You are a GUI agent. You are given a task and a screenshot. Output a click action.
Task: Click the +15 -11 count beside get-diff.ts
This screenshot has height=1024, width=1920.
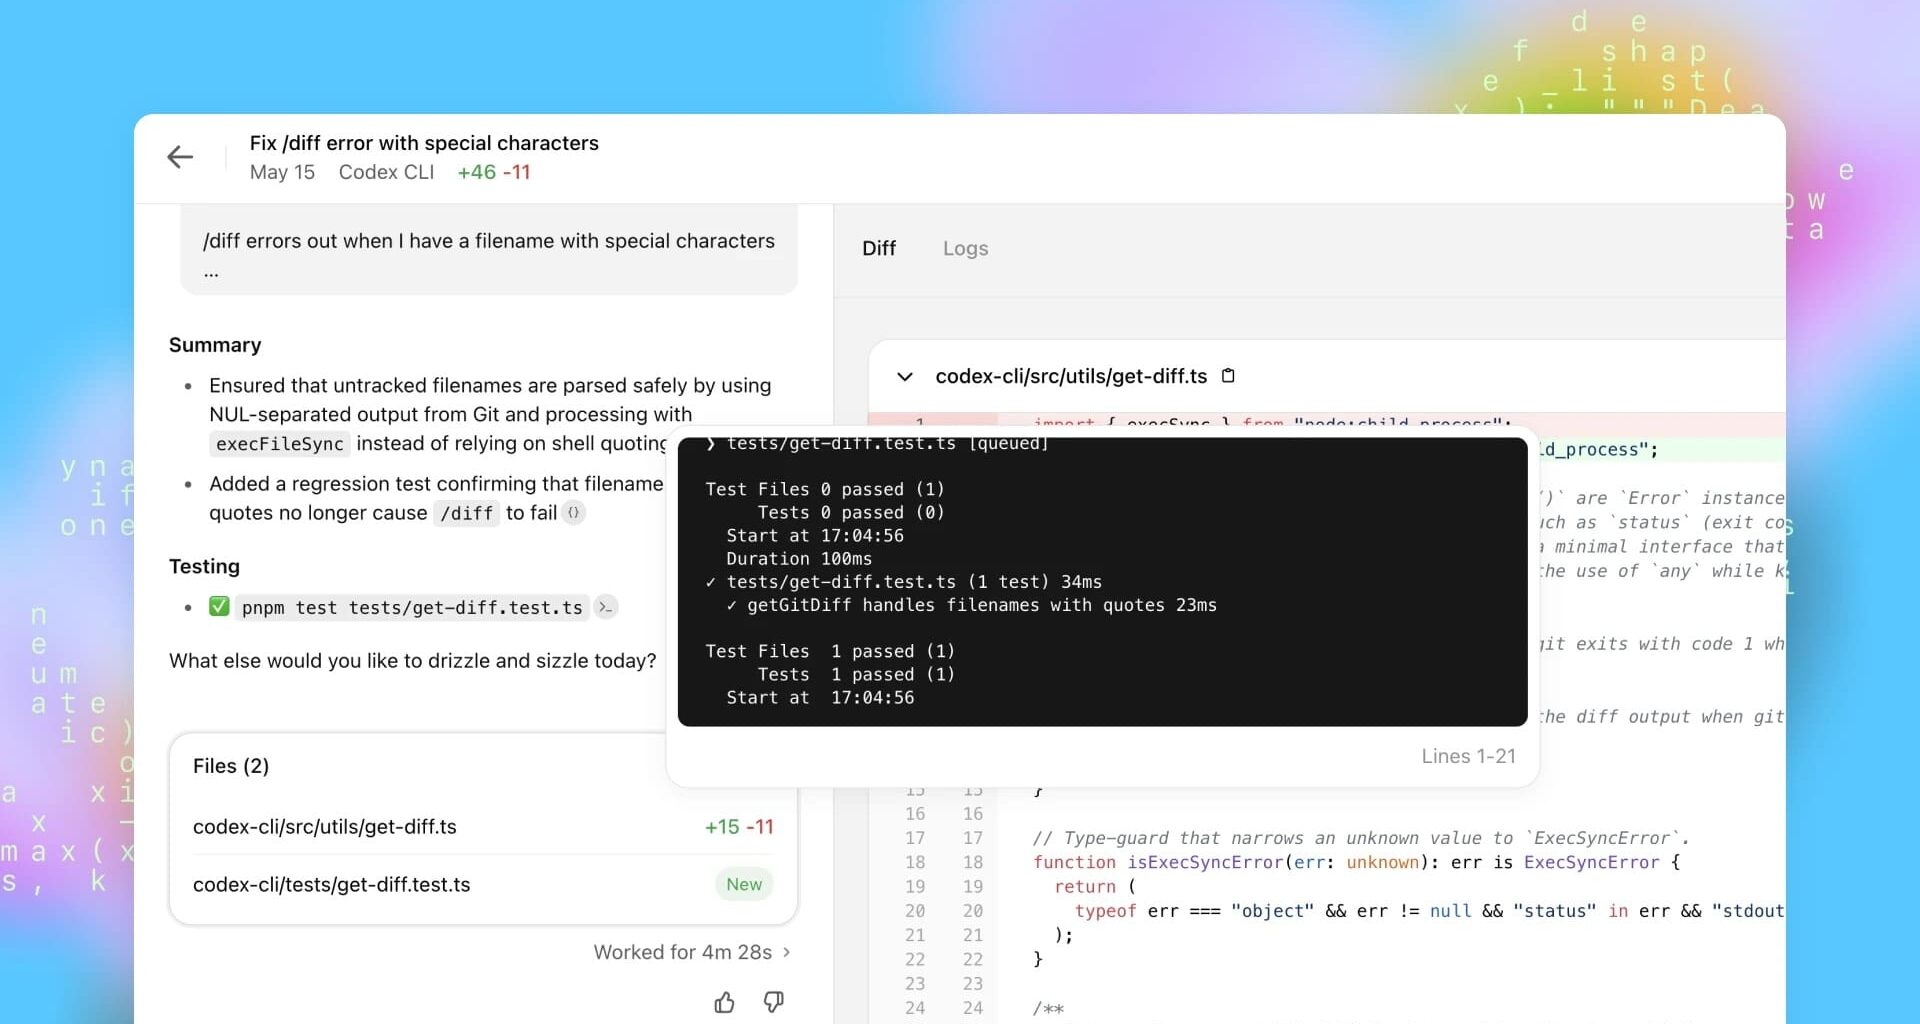tap(739, 827)
